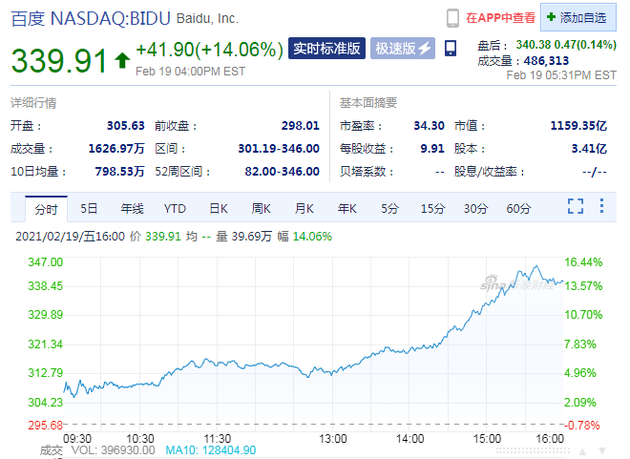Click the change value +41.90(+14.06%)

209,50
